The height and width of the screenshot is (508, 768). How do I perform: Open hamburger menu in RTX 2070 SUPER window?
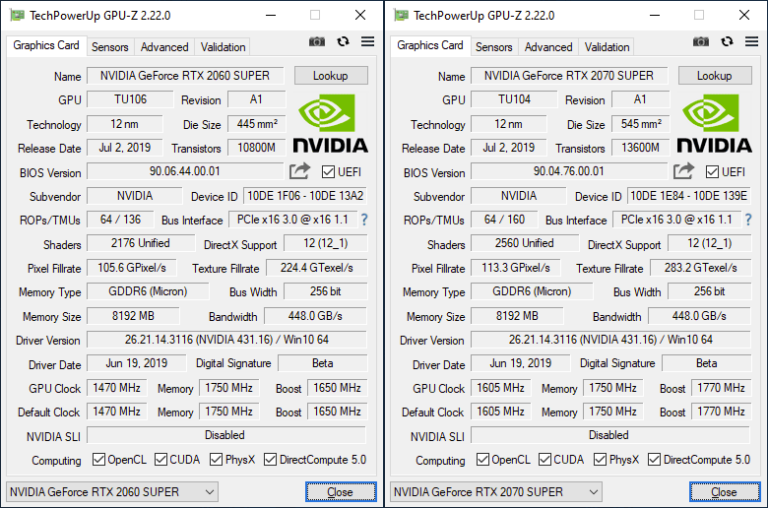751,42
